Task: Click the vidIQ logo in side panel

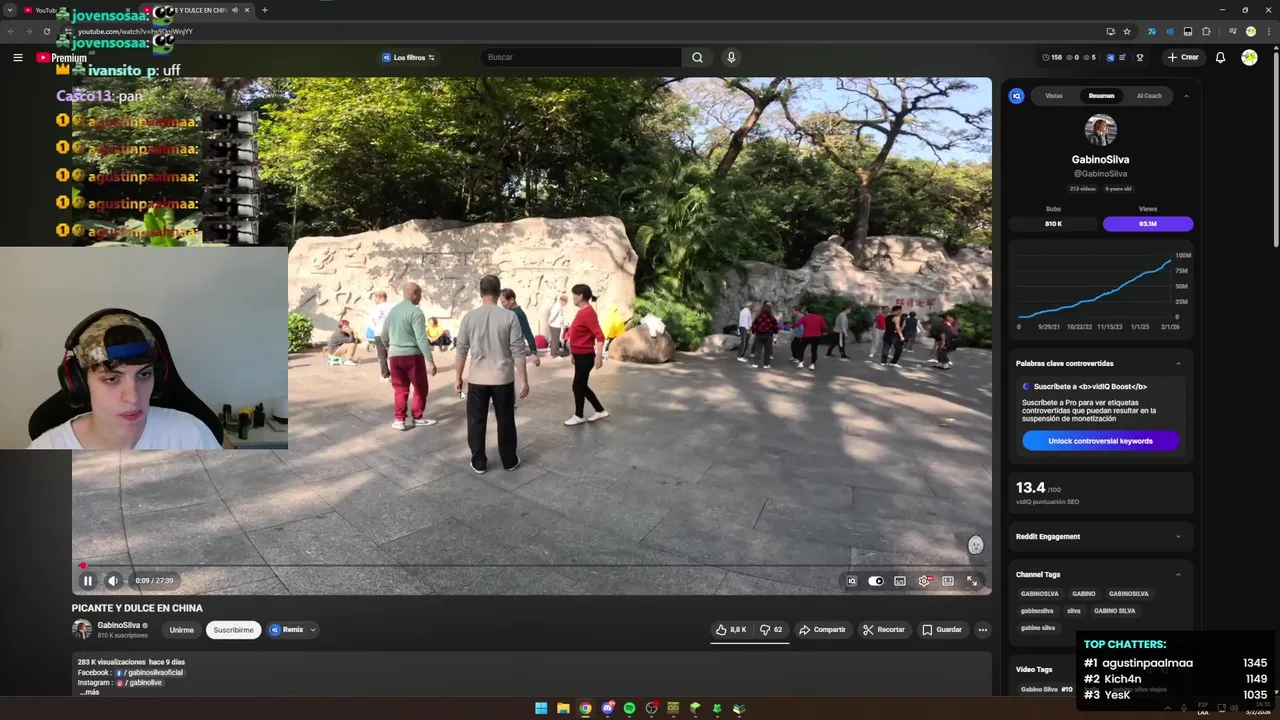Action: (x=1017, y=96)
